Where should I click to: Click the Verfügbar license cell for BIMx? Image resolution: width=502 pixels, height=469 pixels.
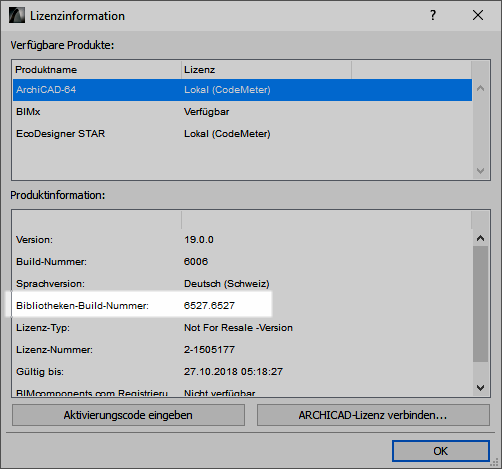207,112
